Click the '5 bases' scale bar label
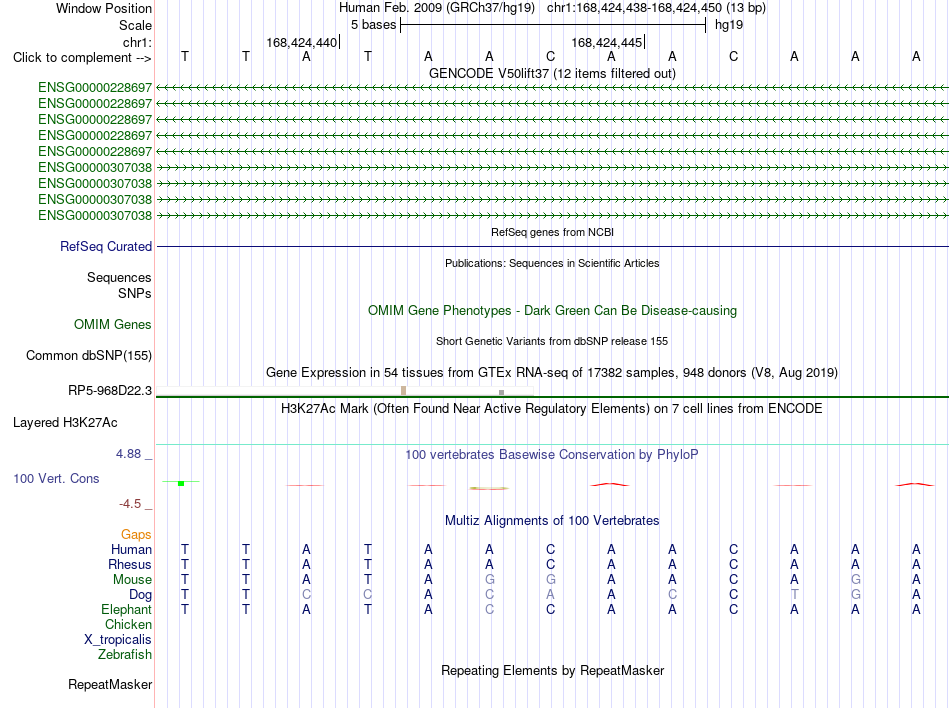Image resolution: width=950 pixels, height=708 pixels. click(x=373, y=25)
